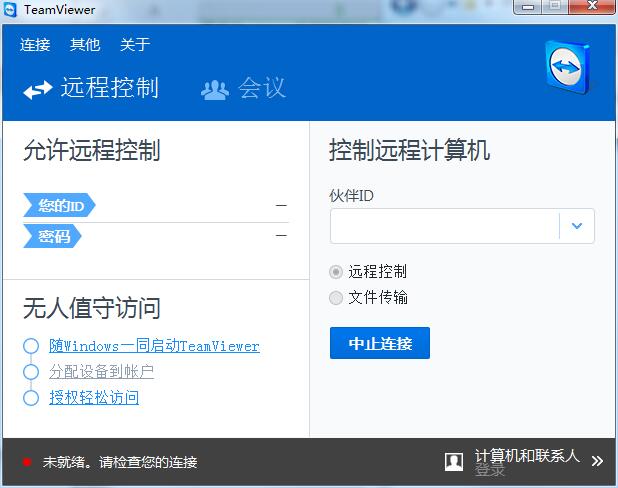Minimize the TeamViewer window

(528, 7)
